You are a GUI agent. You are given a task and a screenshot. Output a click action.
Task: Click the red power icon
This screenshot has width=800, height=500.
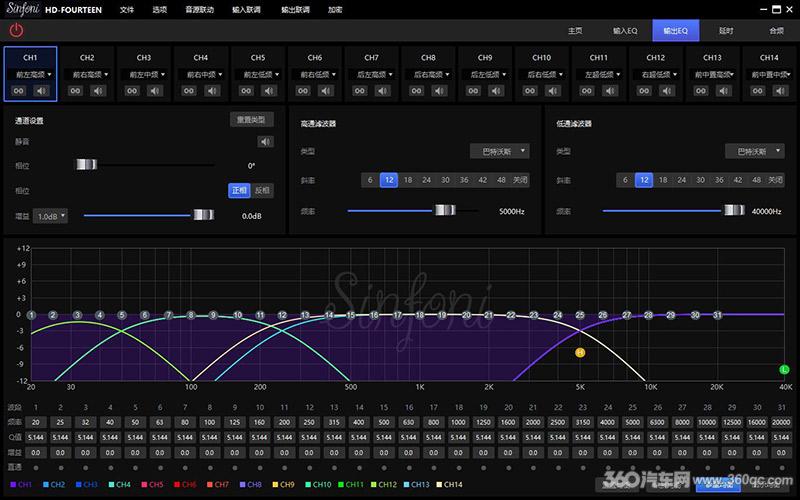point(16,30)
